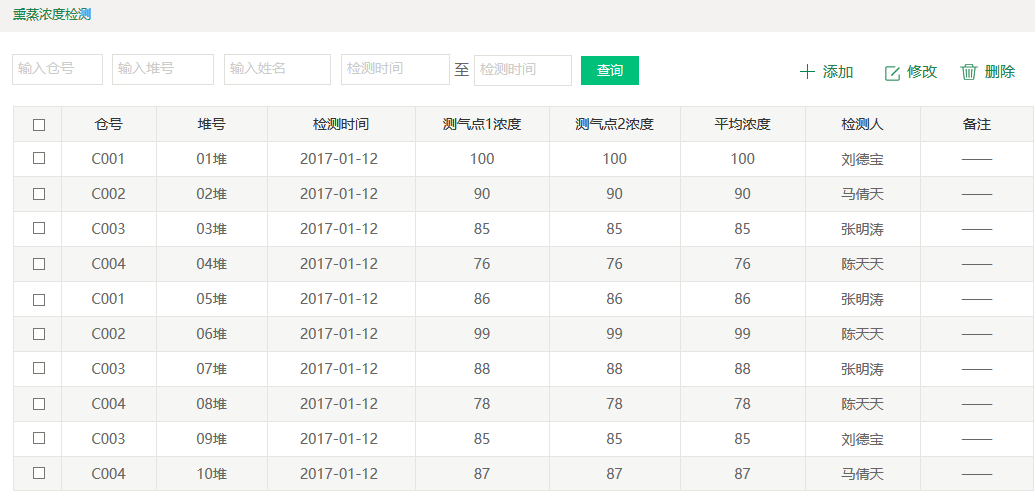Select the 10堆 cell

212,474
